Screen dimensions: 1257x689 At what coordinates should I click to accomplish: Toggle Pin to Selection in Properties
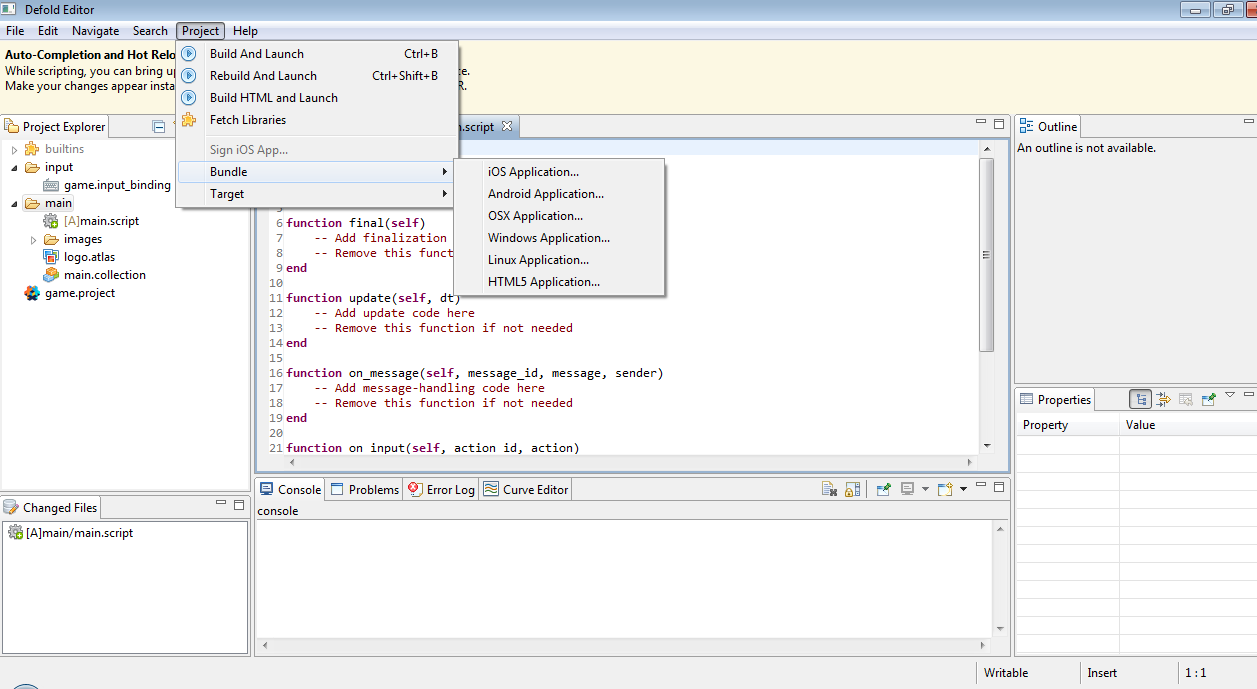click(1209, 399)
